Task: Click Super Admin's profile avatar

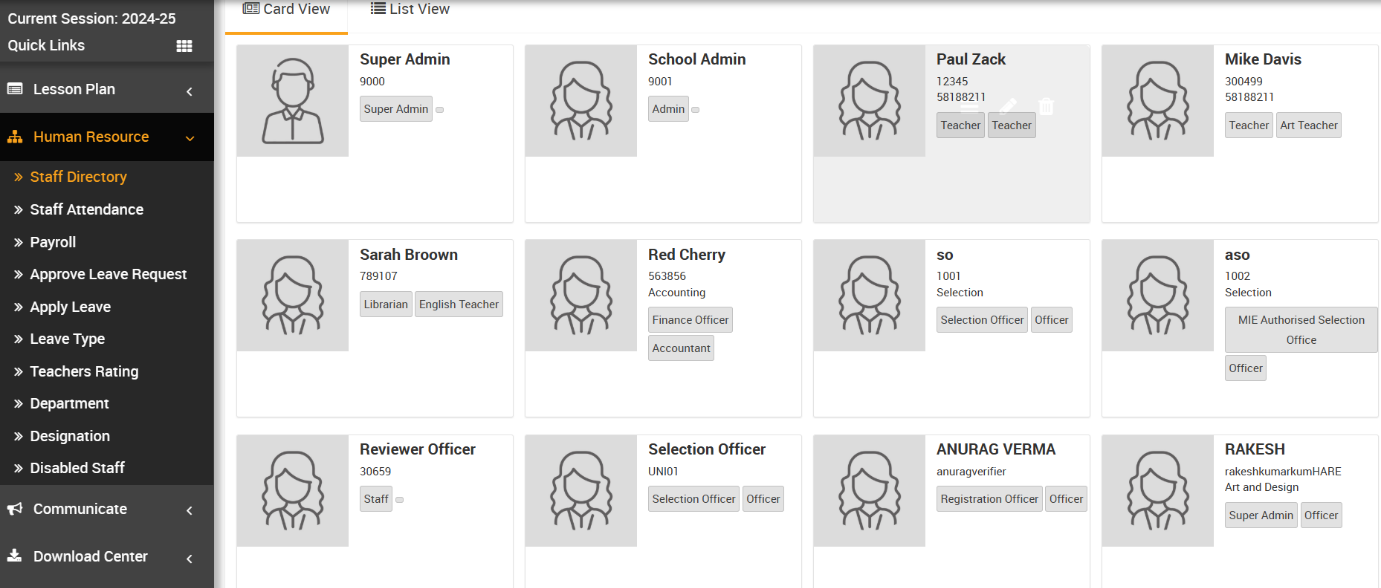Action: pos(292,101)
